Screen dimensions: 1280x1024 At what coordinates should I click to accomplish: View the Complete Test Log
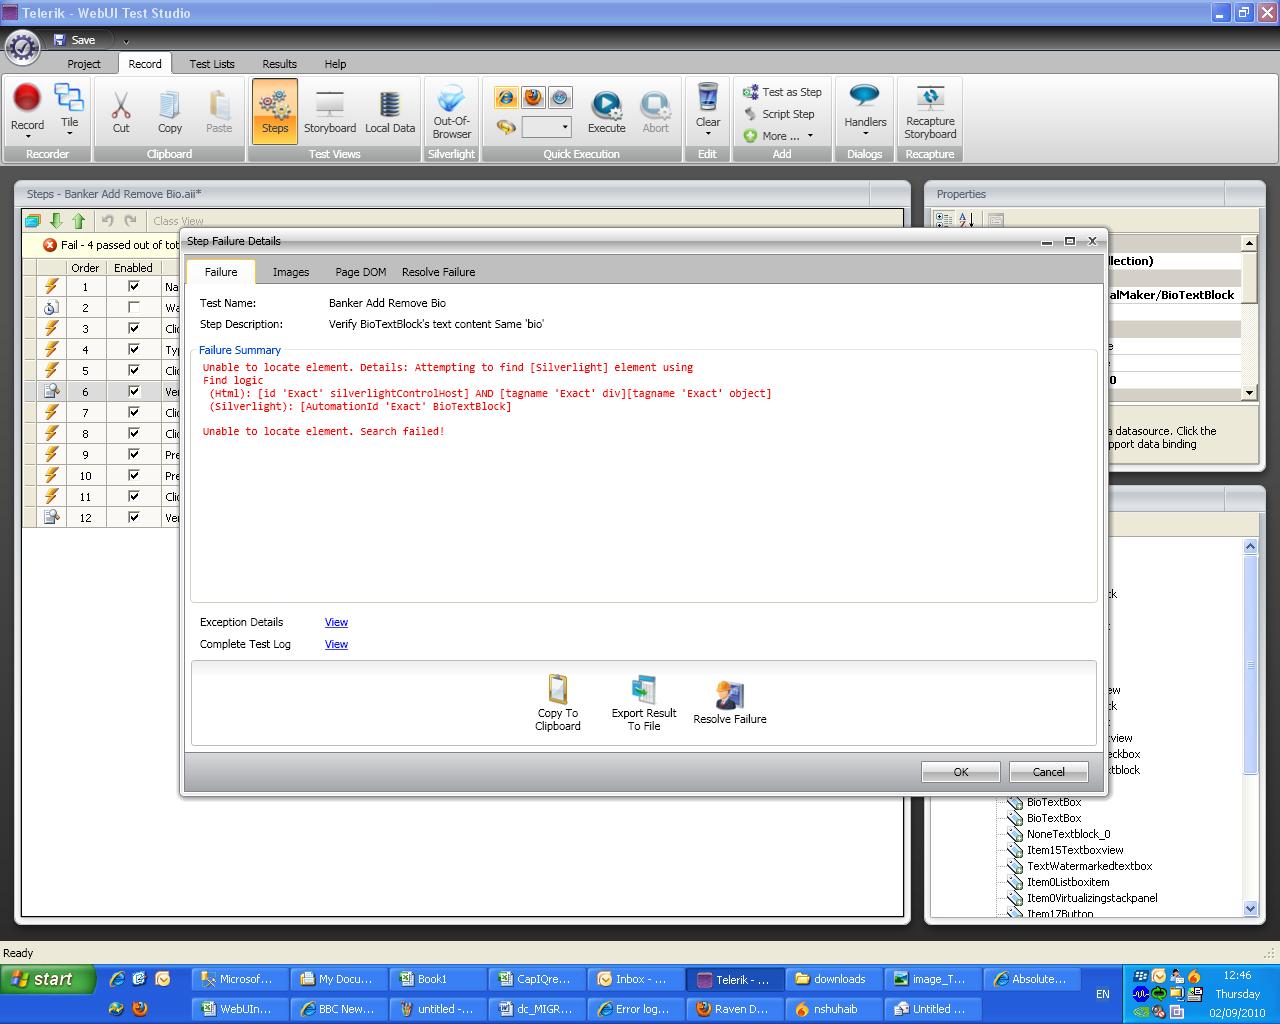pos(336,644)
